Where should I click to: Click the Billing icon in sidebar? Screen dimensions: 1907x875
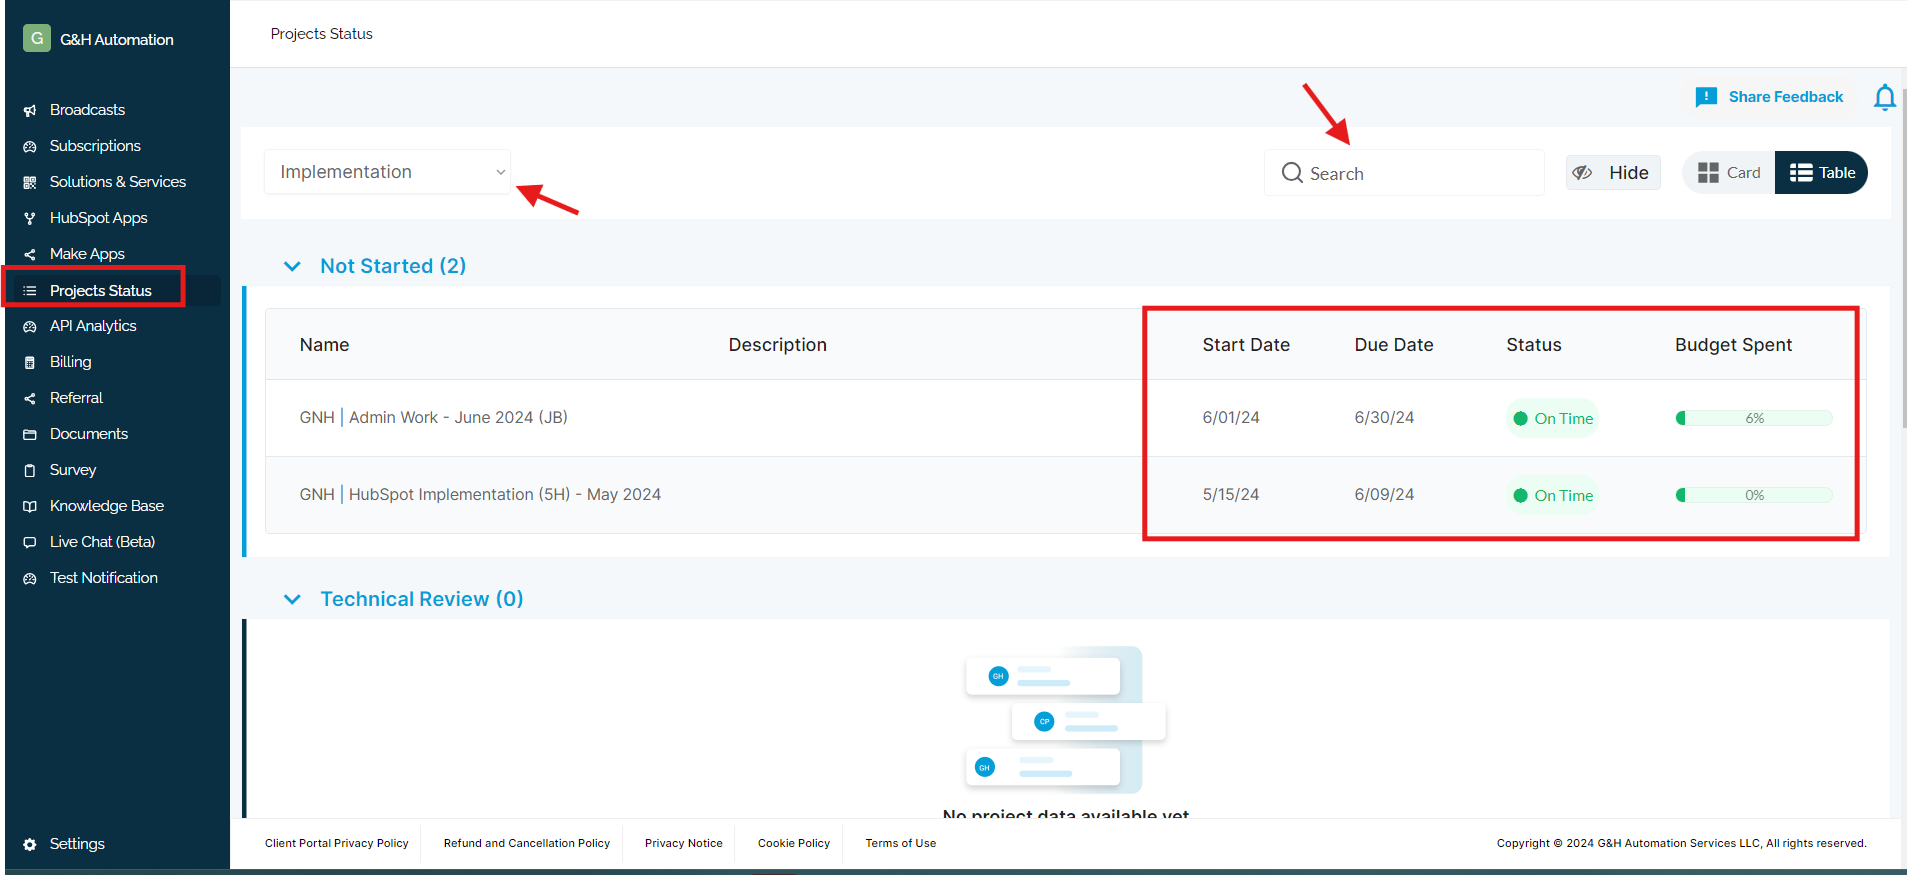point(30,362)
